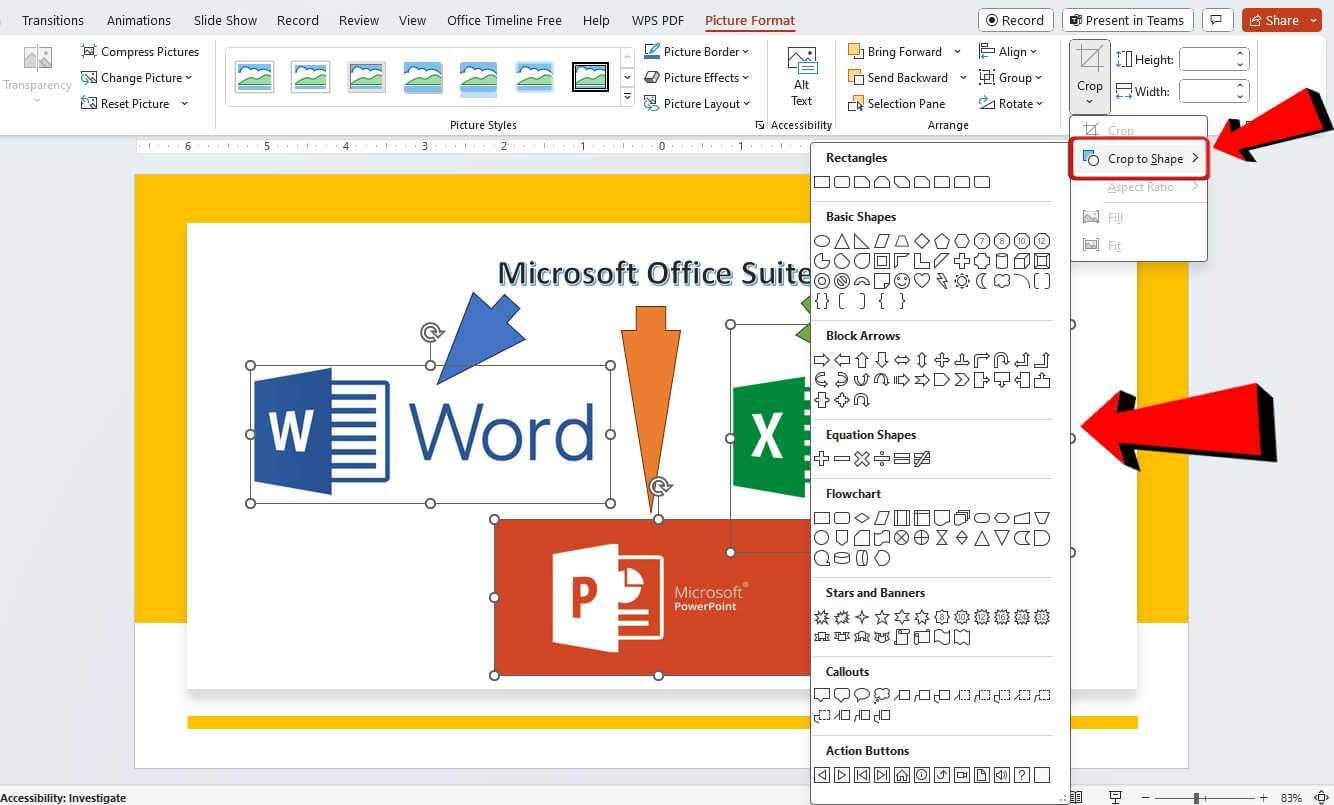Pick the 32-point star shape
This screenshot has height=805, width=1334.
[x=1042, y=617]
